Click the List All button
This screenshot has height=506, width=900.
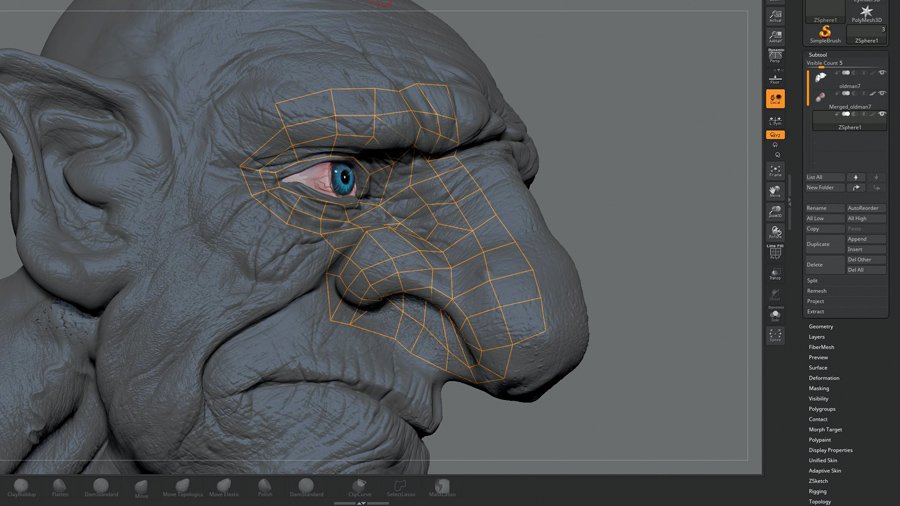pyautogui.click(x=825, y=177)
